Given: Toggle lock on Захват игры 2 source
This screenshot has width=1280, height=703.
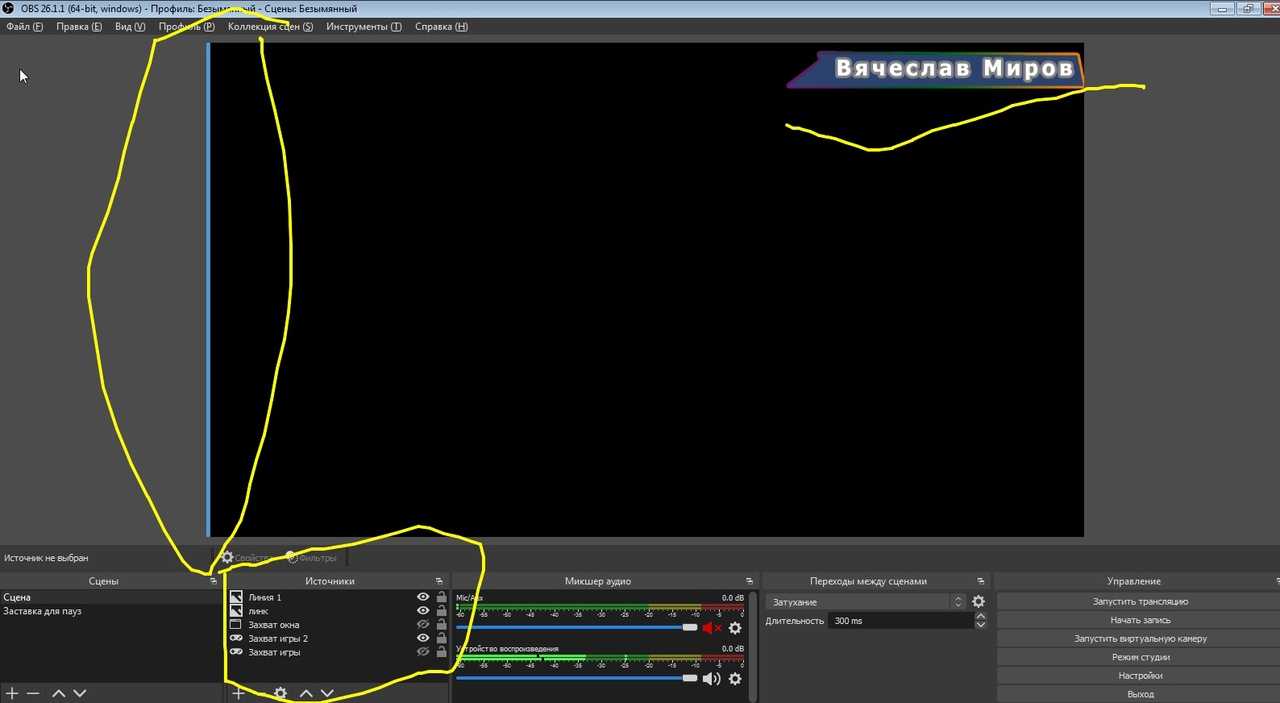Looking at the screenshot, I should pyautogui.click(x=441, y=638).
